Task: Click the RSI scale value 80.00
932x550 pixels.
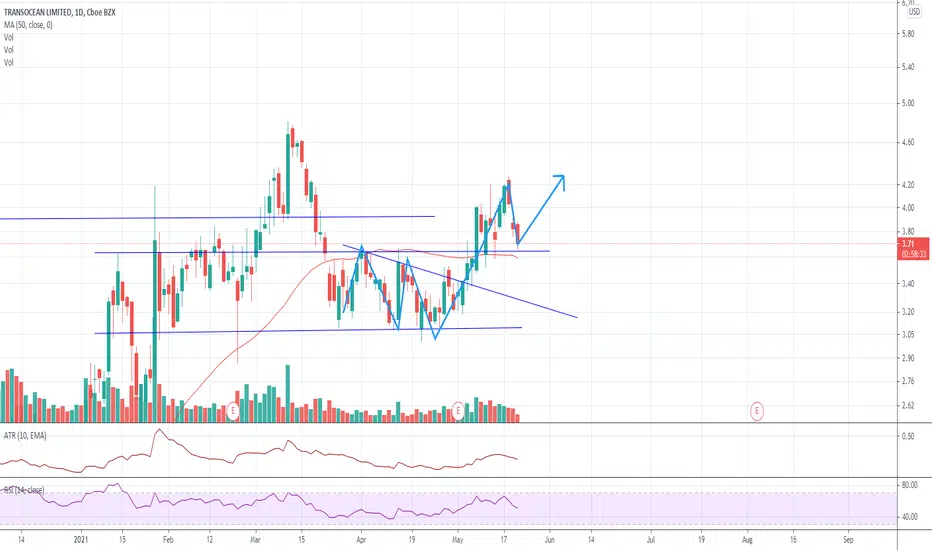Action: click(x=909, y=485)
